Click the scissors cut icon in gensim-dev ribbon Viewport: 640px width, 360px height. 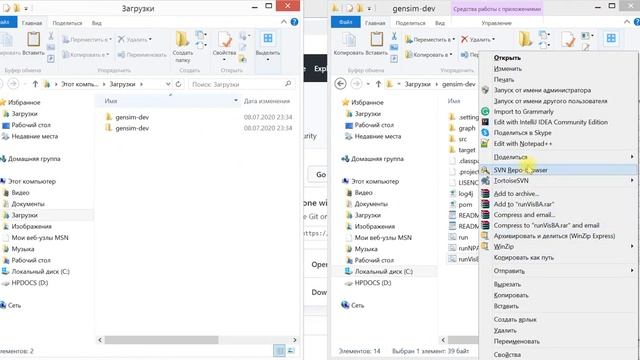394,37
